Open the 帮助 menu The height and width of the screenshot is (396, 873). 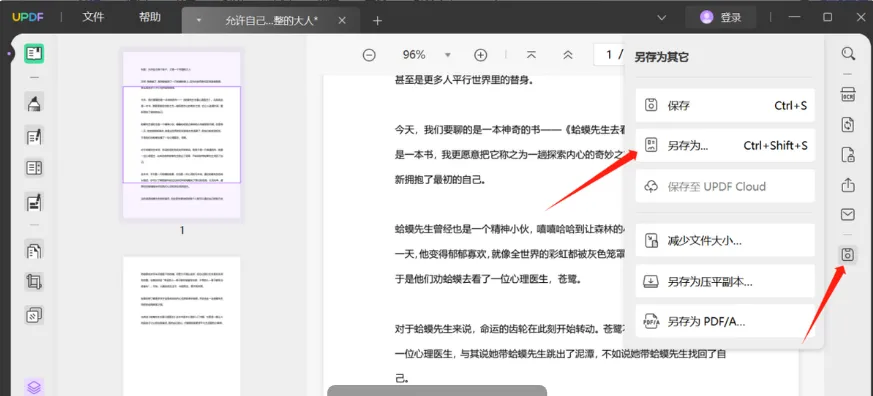pos(150,17)
